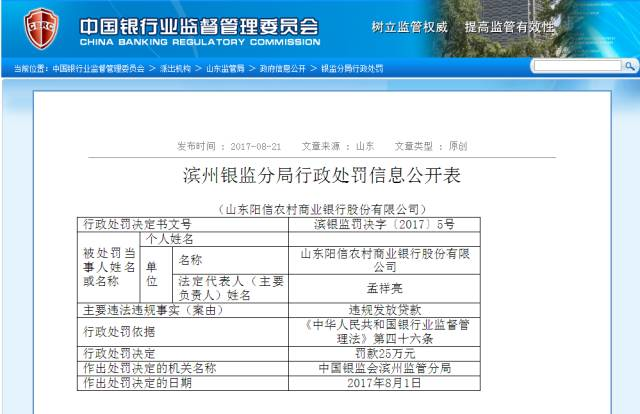Click cell 行政处罚依据

click(x=183, y=332)
